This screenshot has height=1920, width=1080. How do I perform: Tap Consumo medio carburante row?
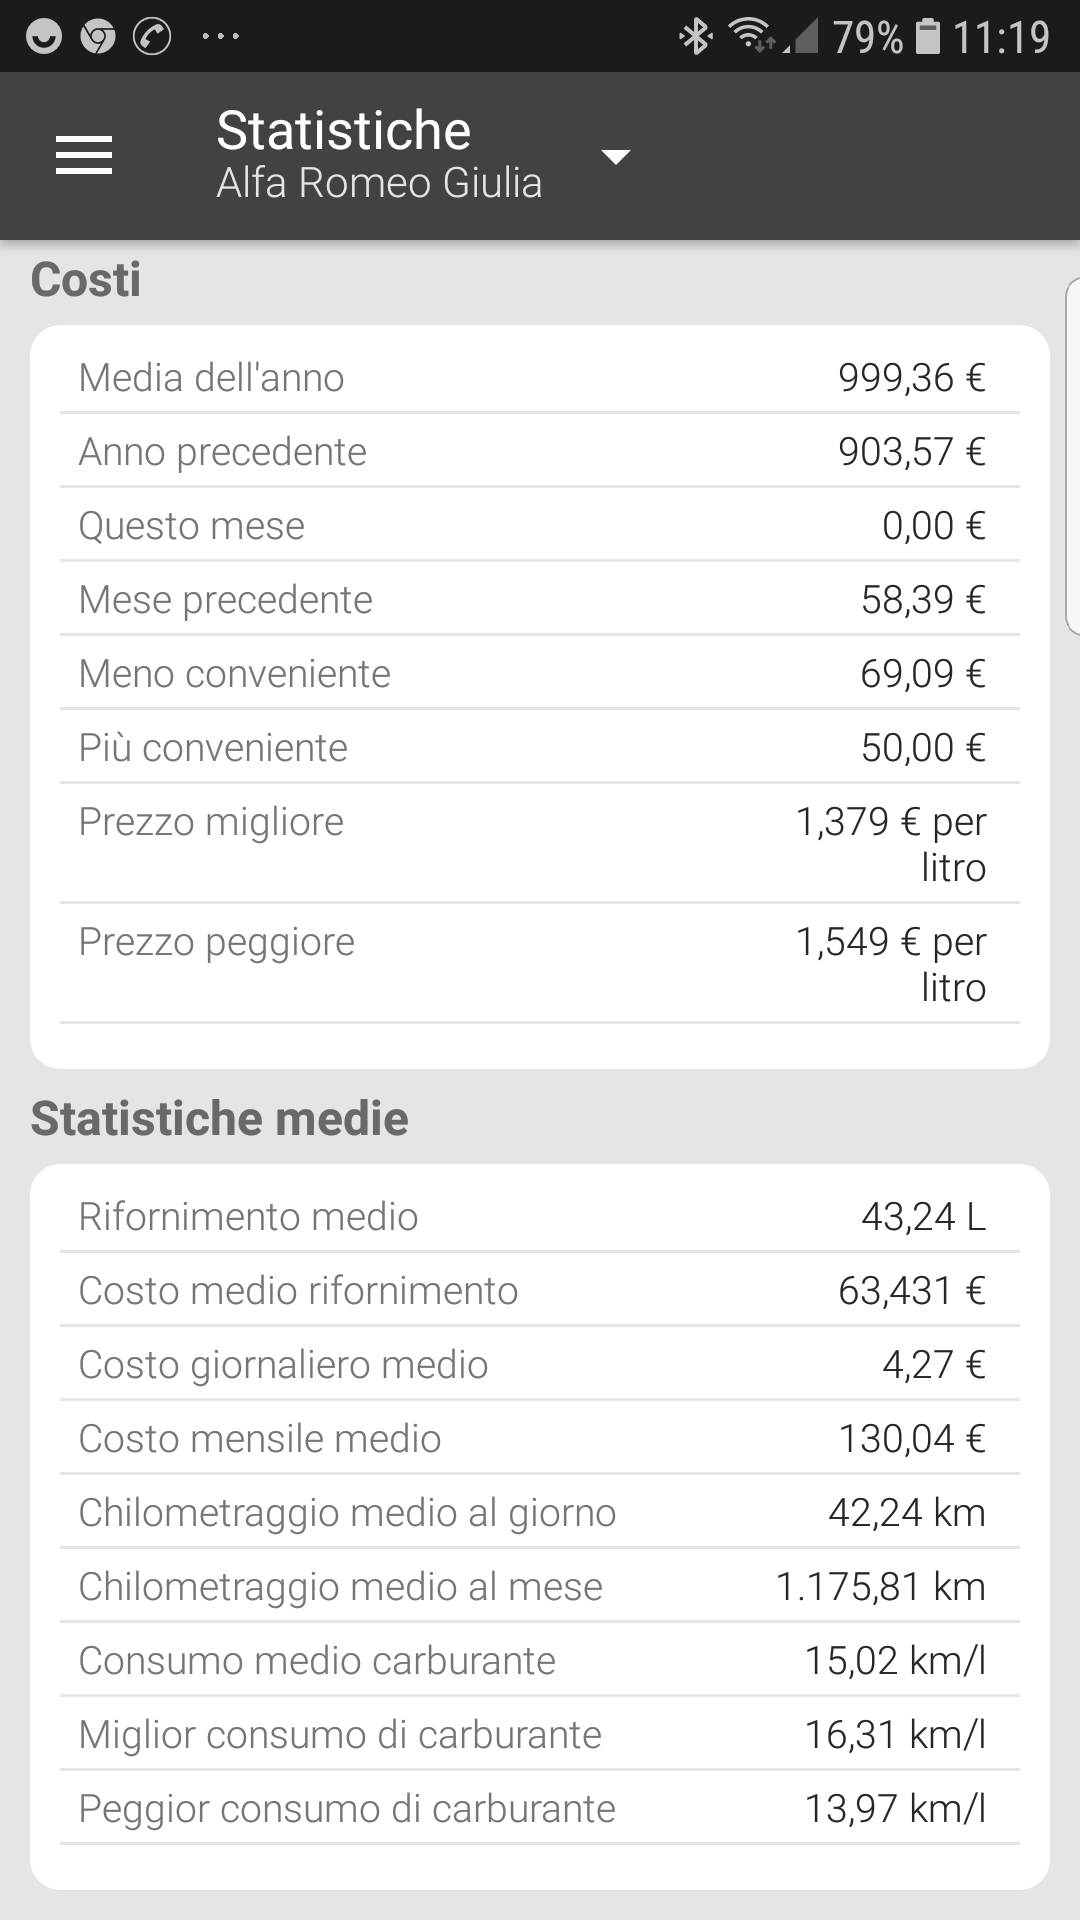(540, 1660)
